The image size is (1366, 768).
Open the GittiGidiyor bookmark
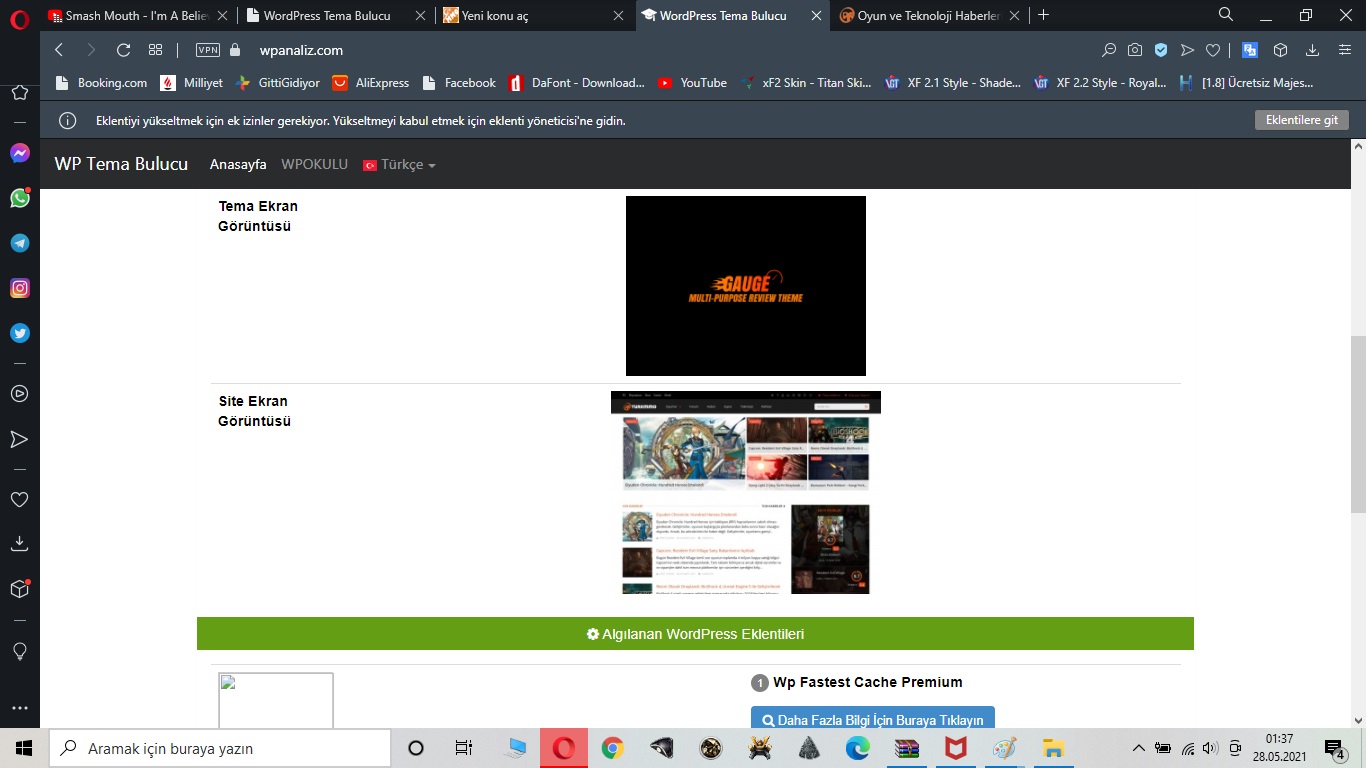click(x=277, y=83)
